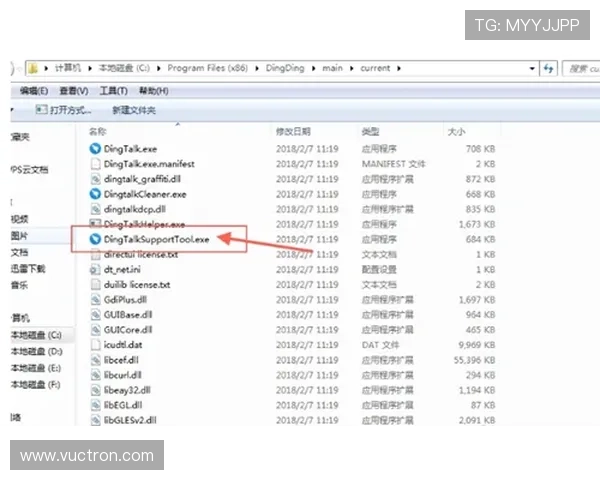Screen dimensions: 600x480
Task: Expand the arrow after "DingDing" in the breadcrumb
Action: pos(312,68)
